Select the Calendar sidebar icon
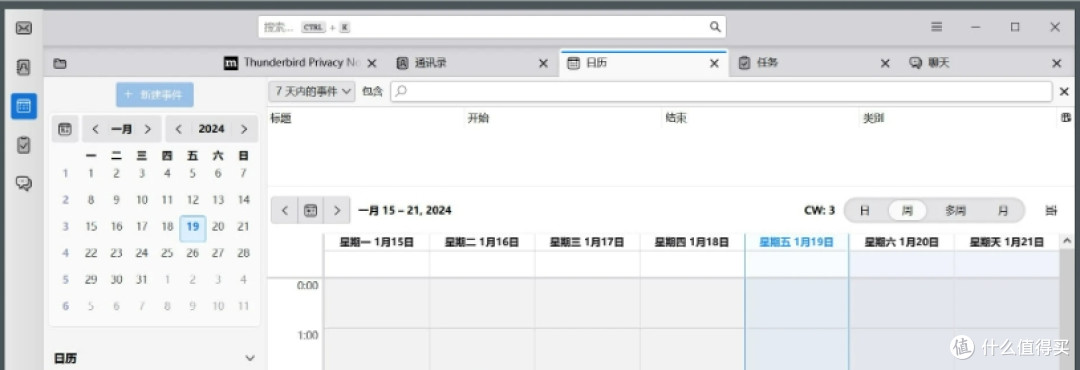Screen dimensions: 1080x370 [x=23, y=106]
